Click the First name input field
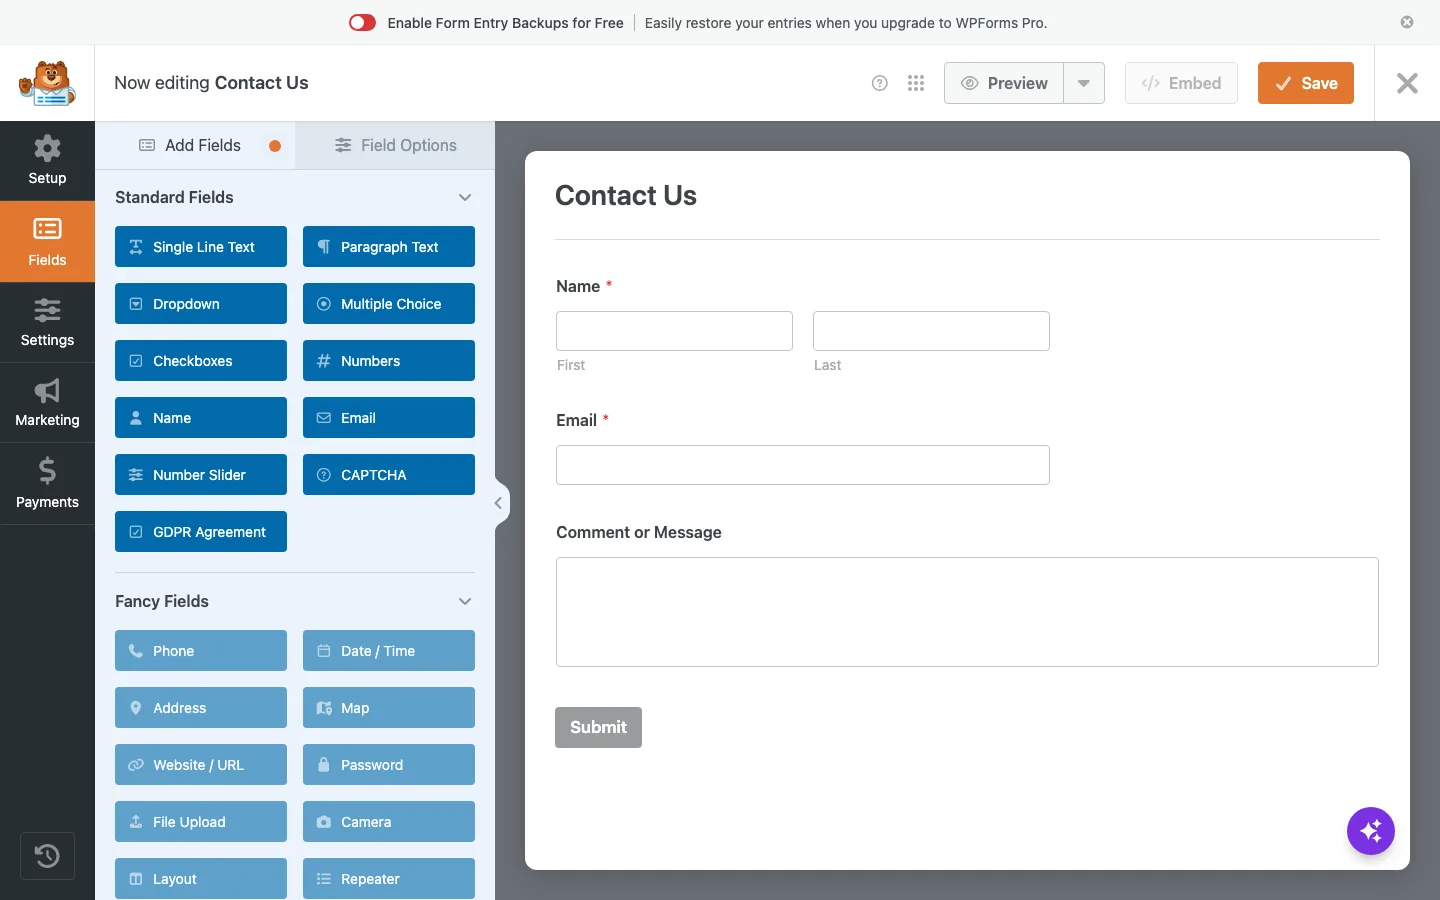 674,331
